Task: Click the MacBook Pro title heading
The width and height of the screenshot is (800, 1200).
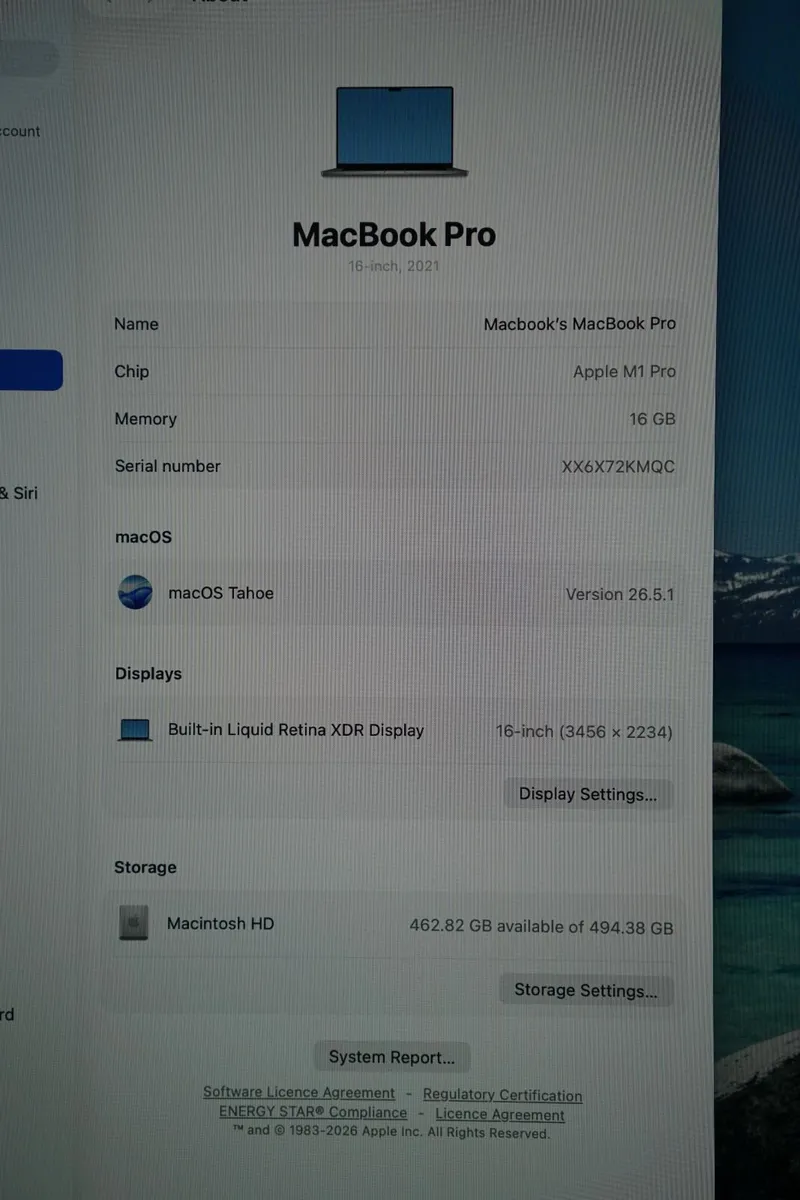Action: [x=394, y=235]
